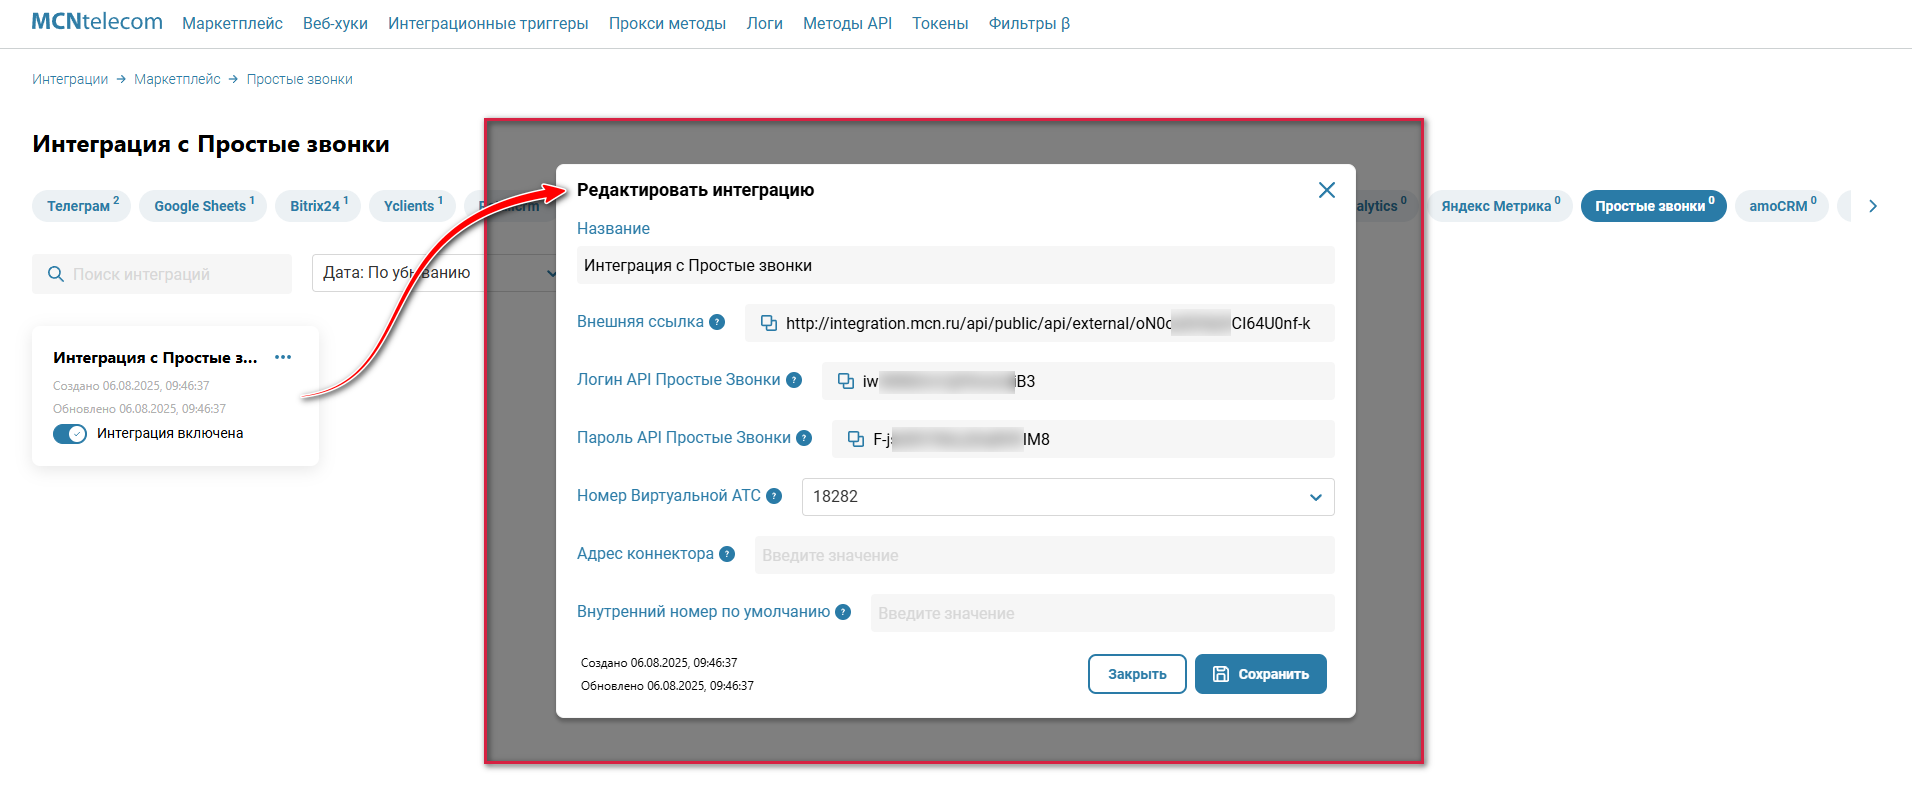Image resolution: width=1912 pixels, height=795 pixels.
Task: Go to Маркетплейс breadcrumb link
Action: click(x=177, y=79)
